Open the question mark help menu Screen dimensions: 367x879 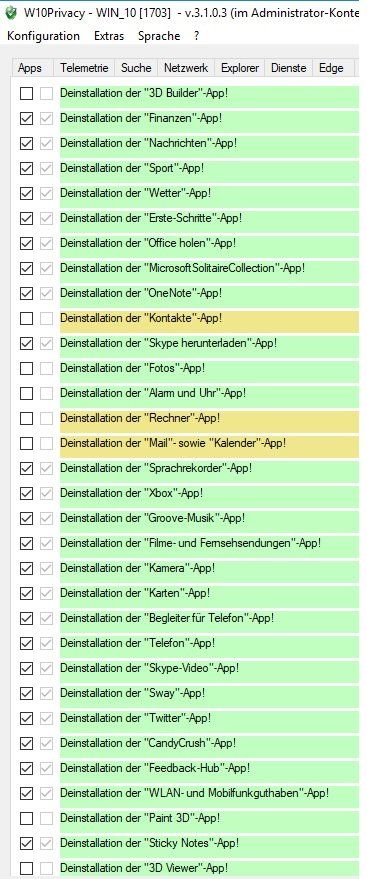pyautogui.click(x=197, y=36)
